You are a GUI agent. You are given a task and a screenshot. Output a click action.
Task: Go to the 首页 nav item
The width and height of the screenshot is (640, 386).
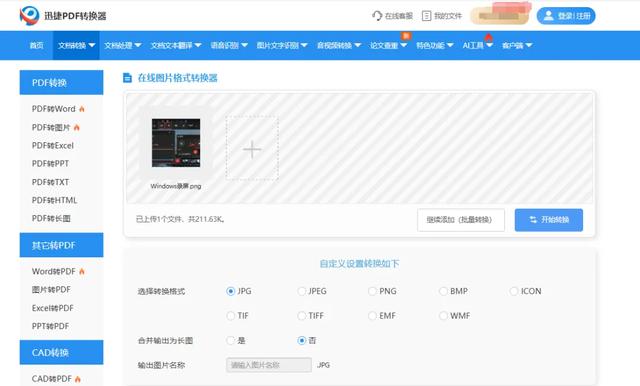click(x=36, y=45)
